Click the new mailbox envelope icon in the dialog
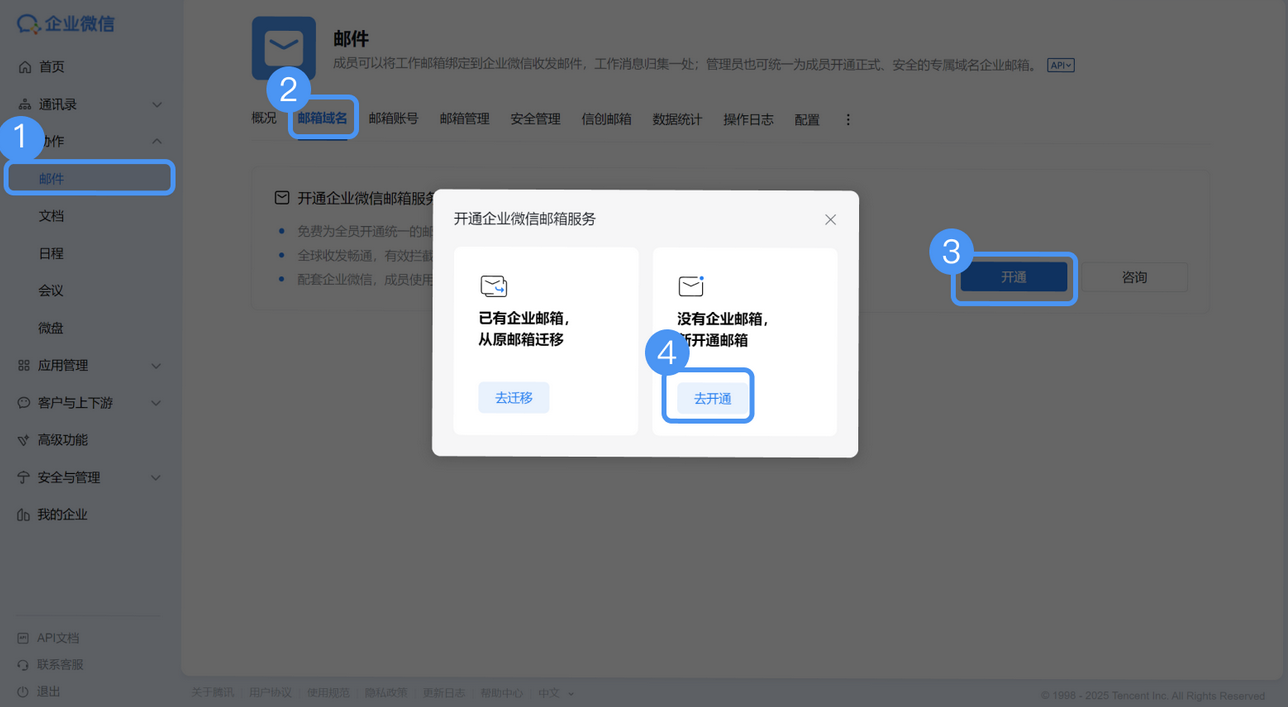This screenshot has height=707, width=1288. [691, 285]
